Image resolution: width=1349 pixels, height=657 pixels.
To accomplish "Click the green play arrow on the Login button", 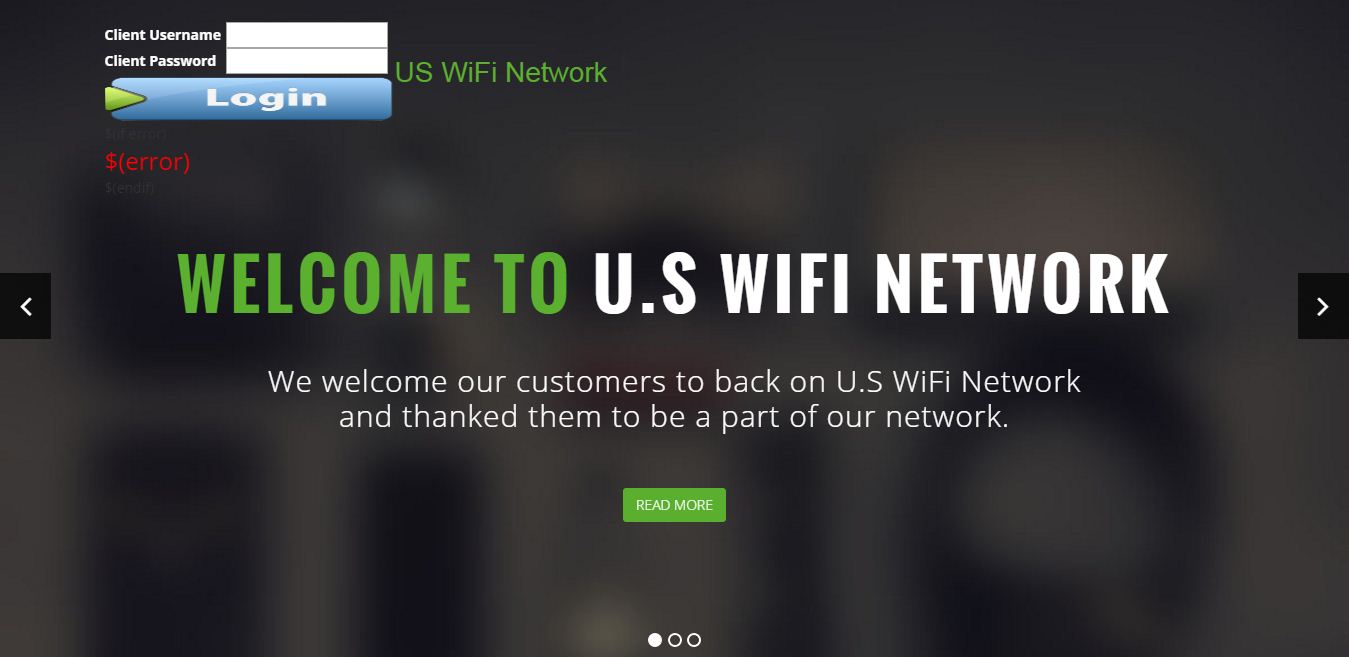I will pos(126,99).
